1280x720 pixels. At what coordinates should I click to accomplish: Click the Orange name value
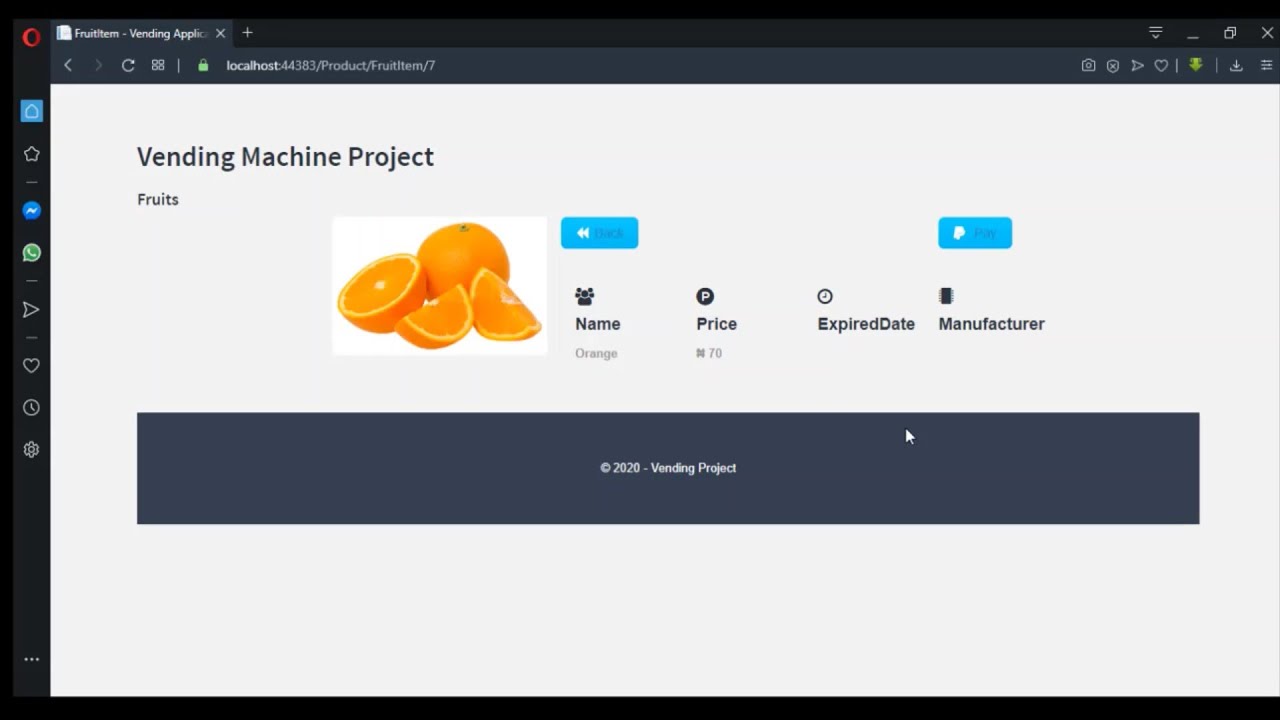coord(596,353)
